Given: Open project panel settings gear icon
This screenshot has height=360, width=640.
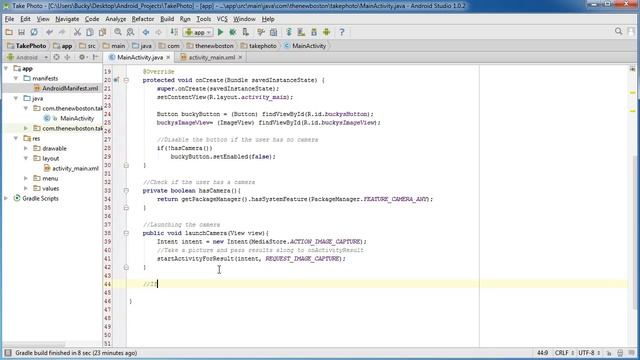Looking at the screenshot, I should tap(82, 58).
